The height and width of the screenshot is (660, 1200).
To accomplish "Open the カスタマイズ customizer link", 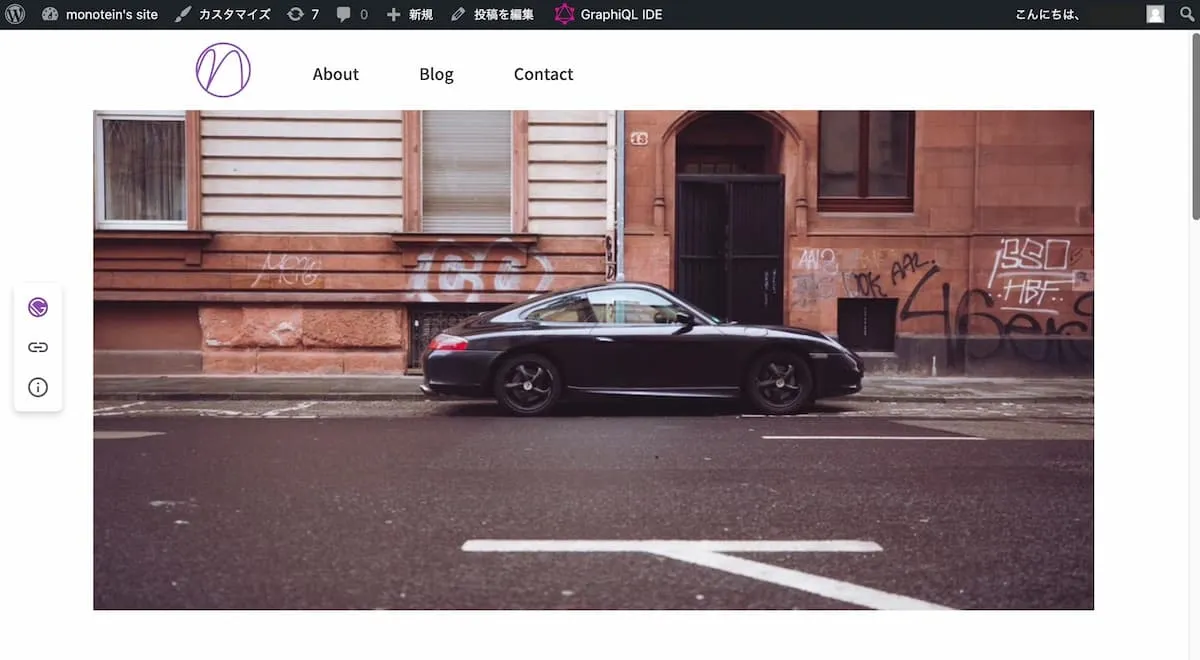I will (x=222, y=14).
